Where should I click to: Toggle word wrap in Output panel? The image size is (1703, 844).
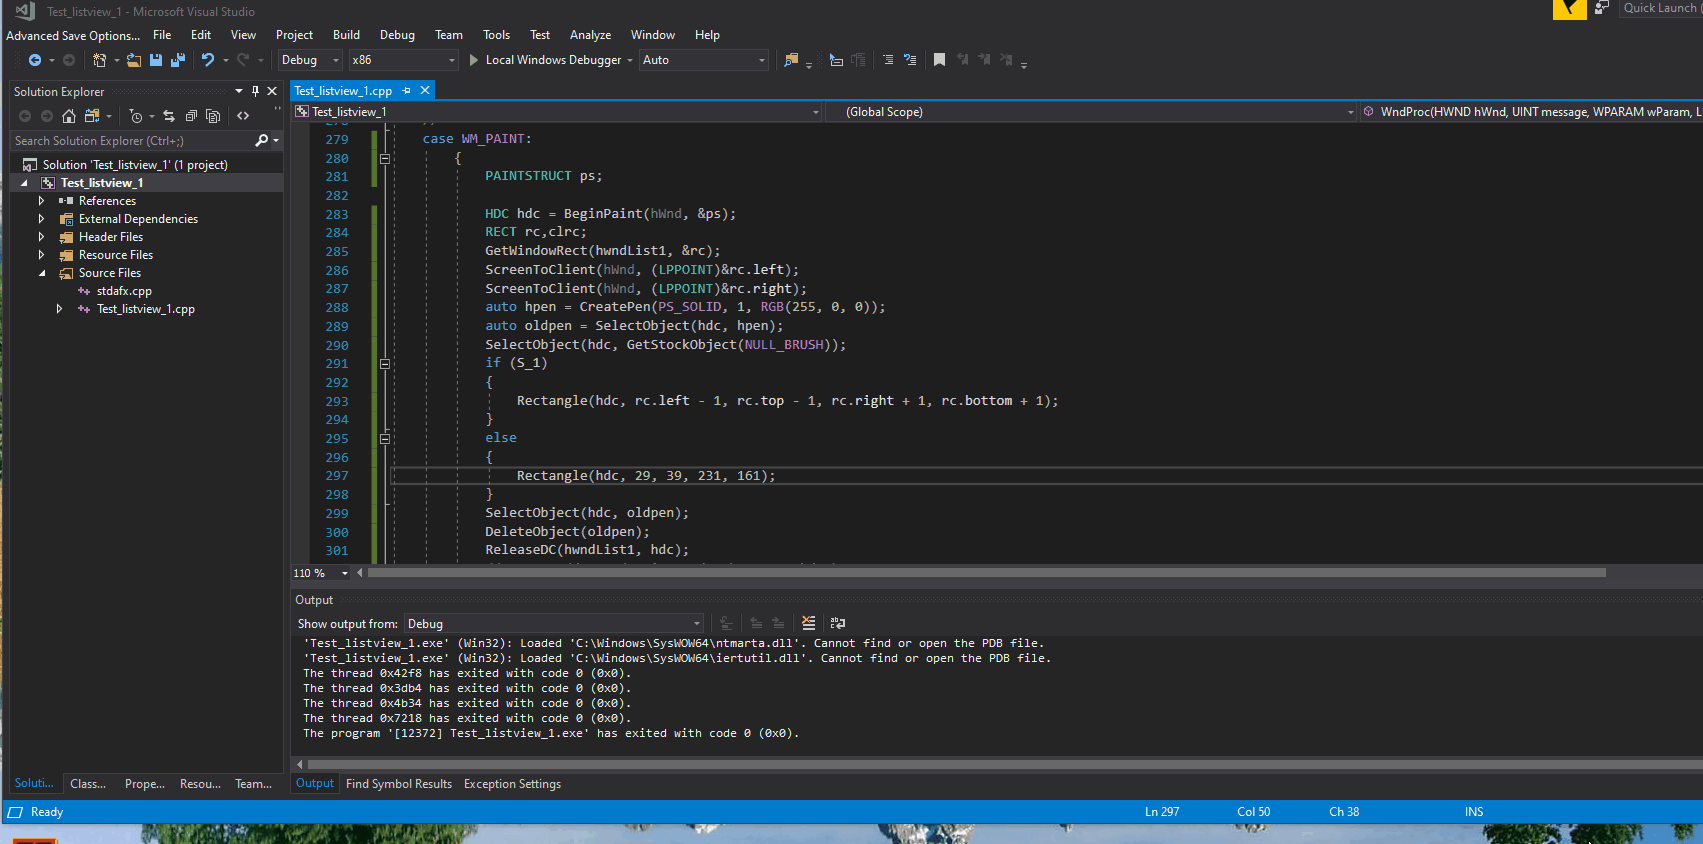(838, 623)
